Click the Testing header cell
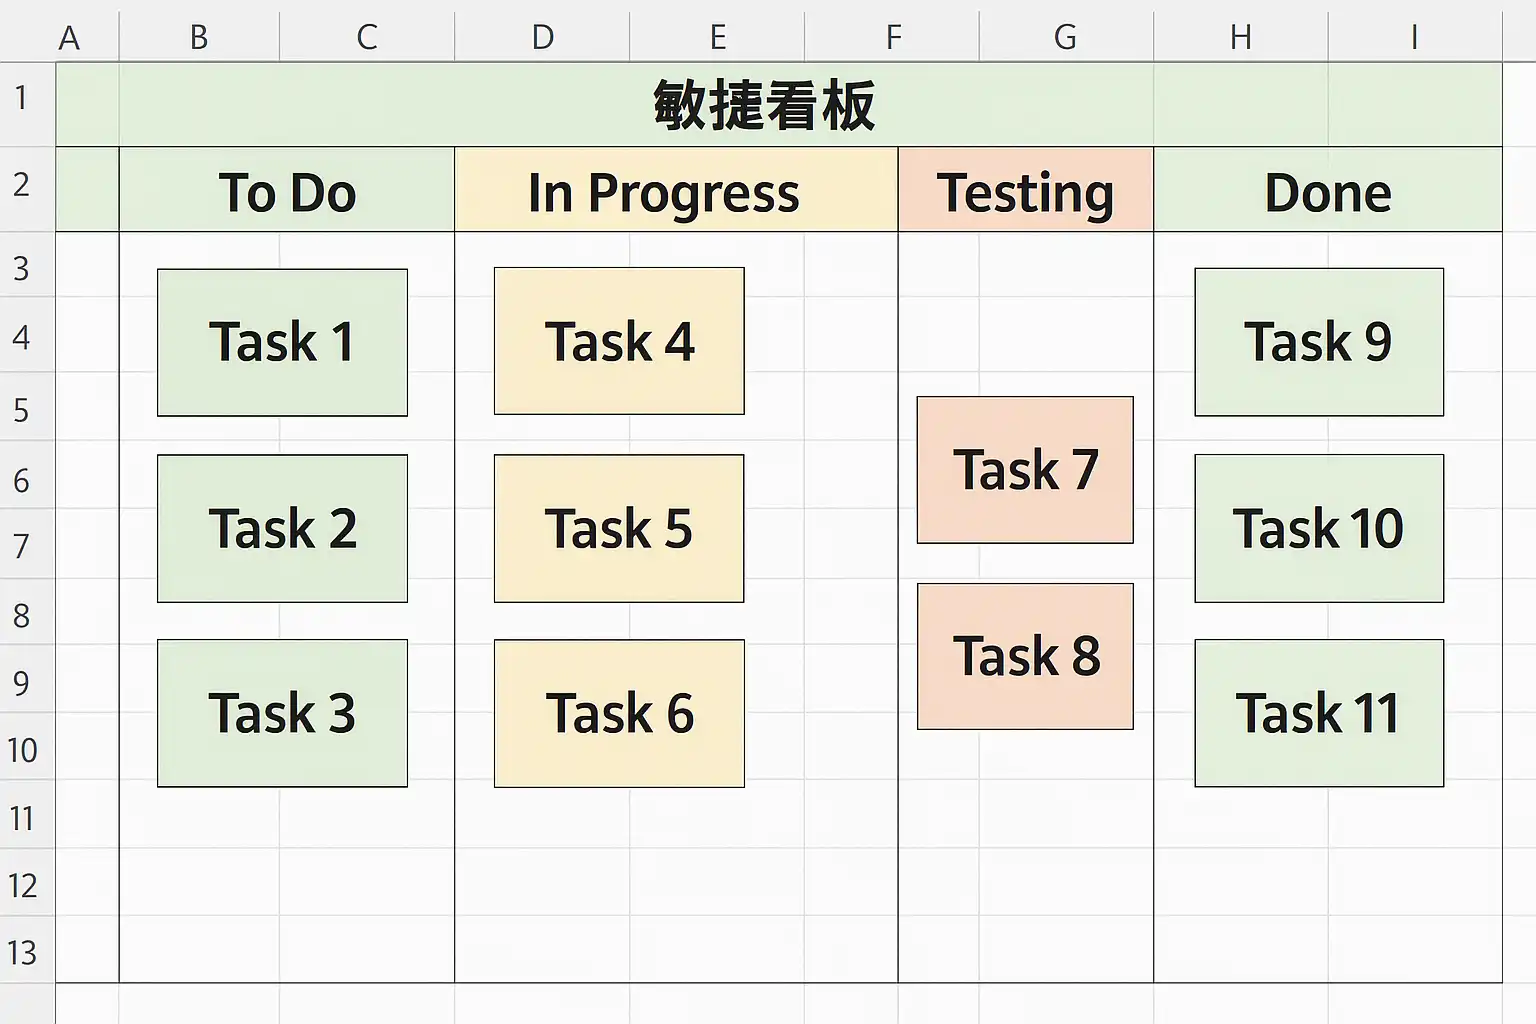 pyautogui.click(x=1026, y=190)
